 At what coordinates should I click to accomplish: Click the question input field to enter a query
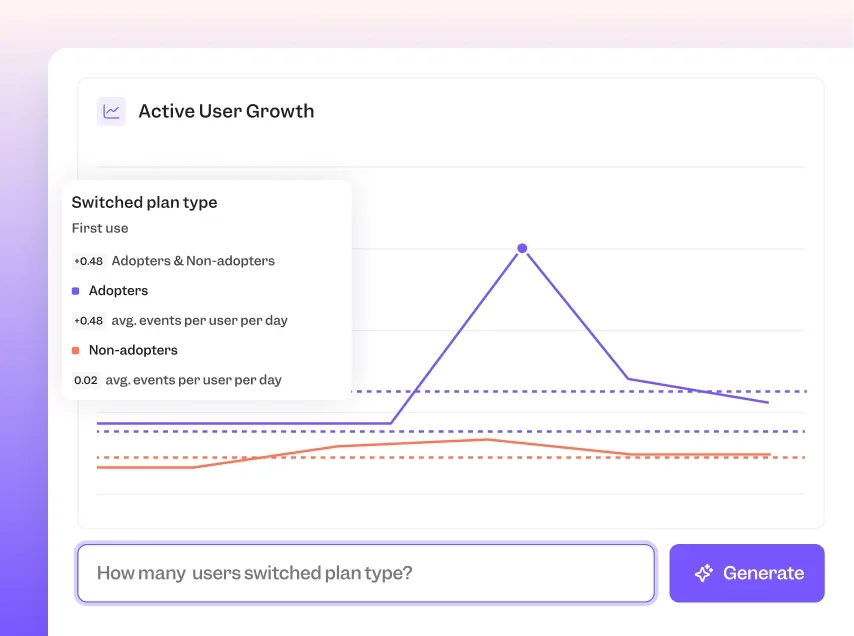[x=365, y=573]
